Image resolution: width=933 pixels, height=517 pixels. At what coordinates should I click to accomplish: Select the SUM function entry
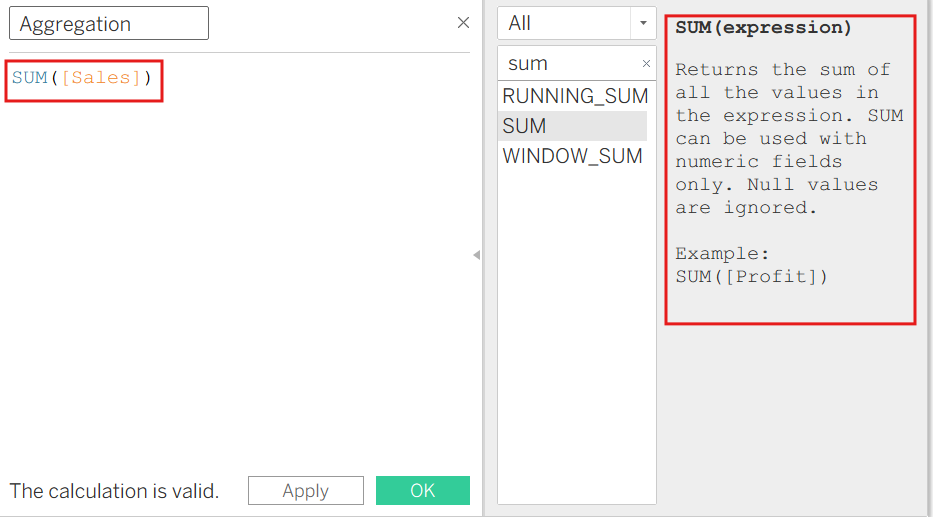pyautogui.click(x=572, y=126)
